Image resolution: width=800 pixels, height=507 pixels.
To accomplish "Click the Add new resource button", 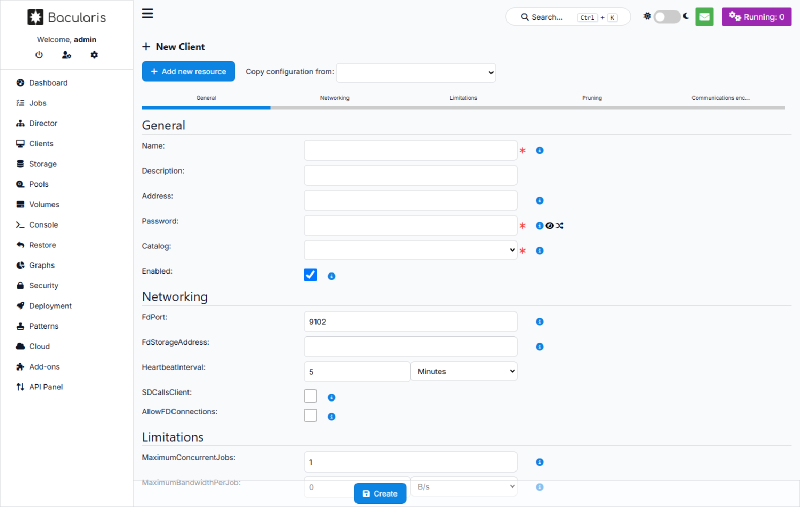I will 188,71.
